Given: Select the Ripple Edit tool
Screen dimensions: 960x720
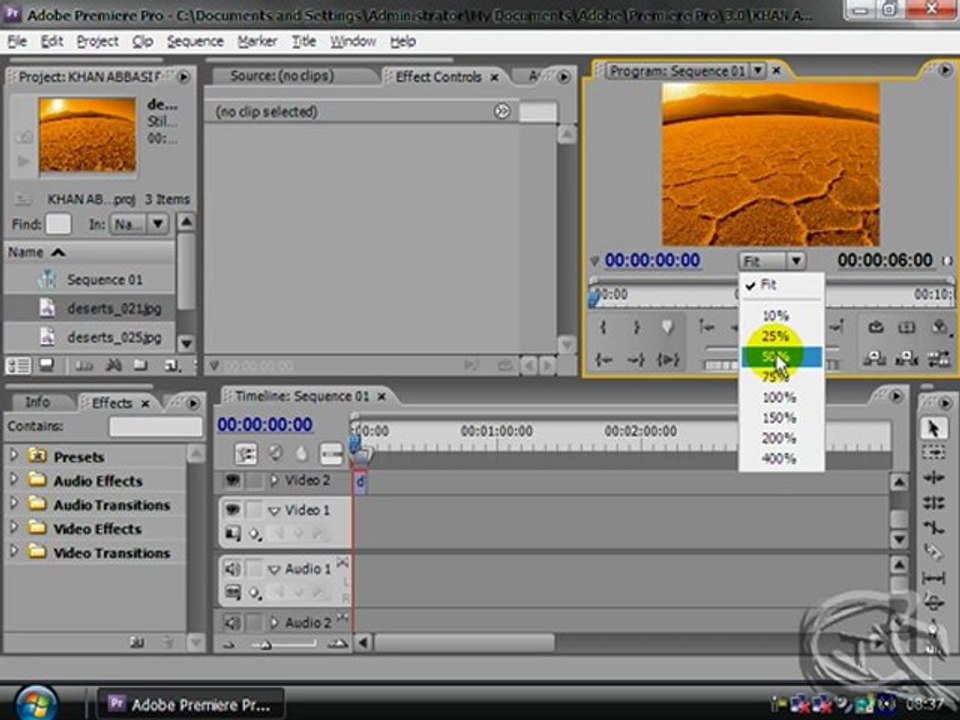Looking at the screenshot, I should (x=933, y=478).
